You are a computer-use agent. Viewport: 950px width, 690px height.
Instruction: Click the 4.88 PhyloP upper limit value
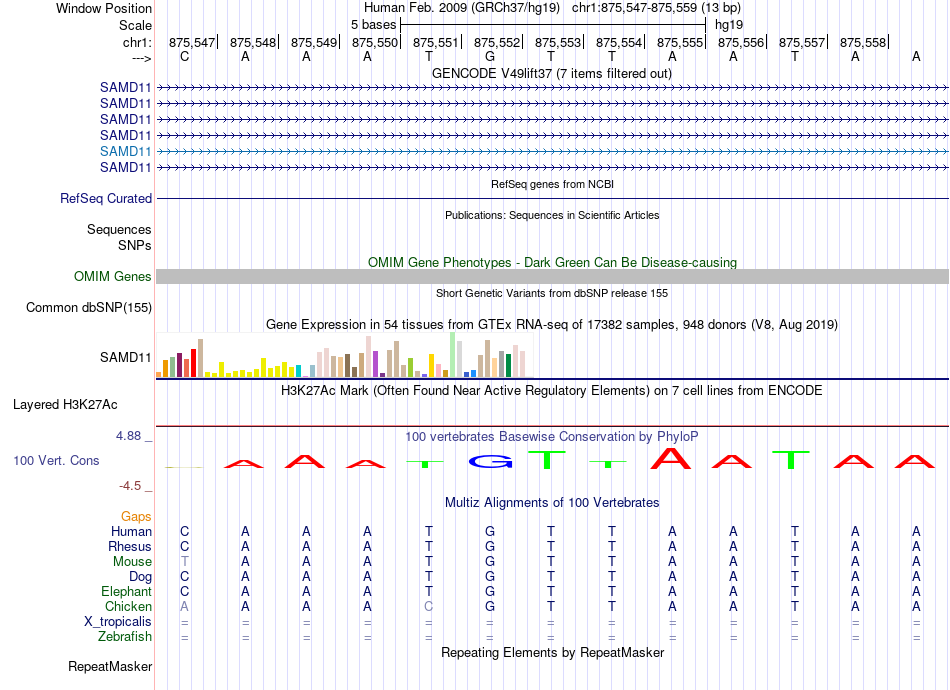point(128,436)
